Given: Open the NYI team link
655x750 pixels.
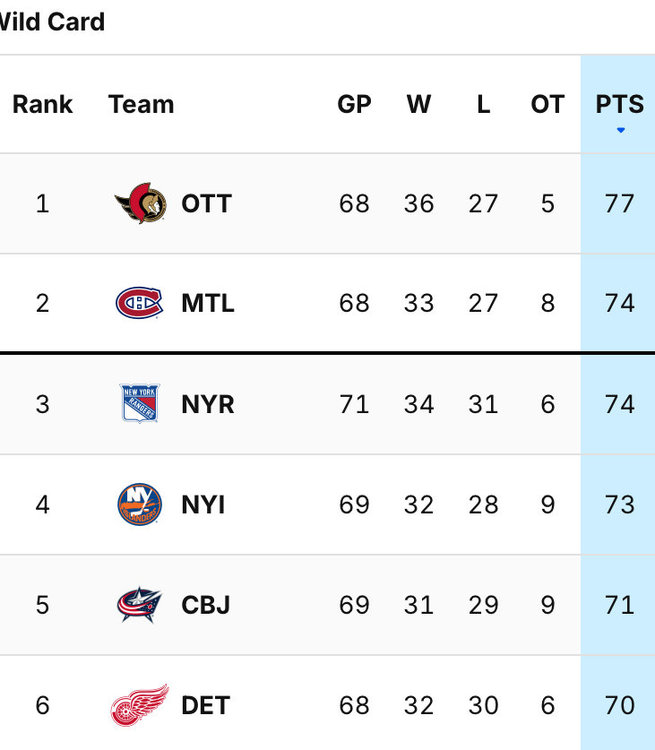Looking at the screenshot, I should (x=203, y=505).
